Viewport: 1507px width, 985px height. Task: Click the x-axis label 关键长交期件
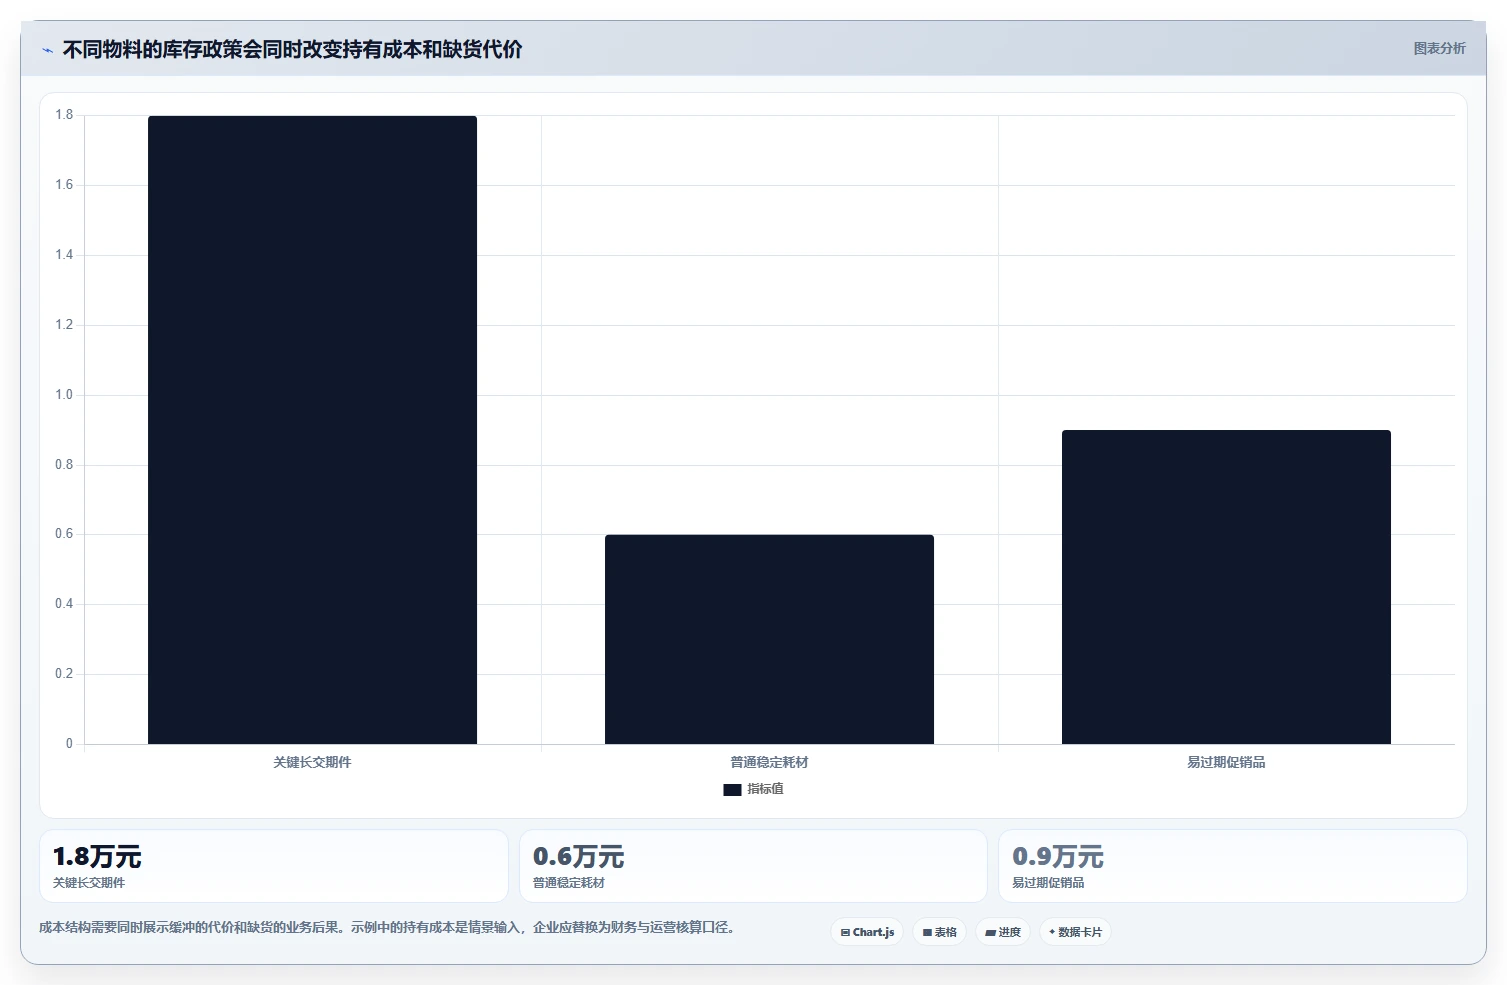pyautogui.click(x=312, y=762)
